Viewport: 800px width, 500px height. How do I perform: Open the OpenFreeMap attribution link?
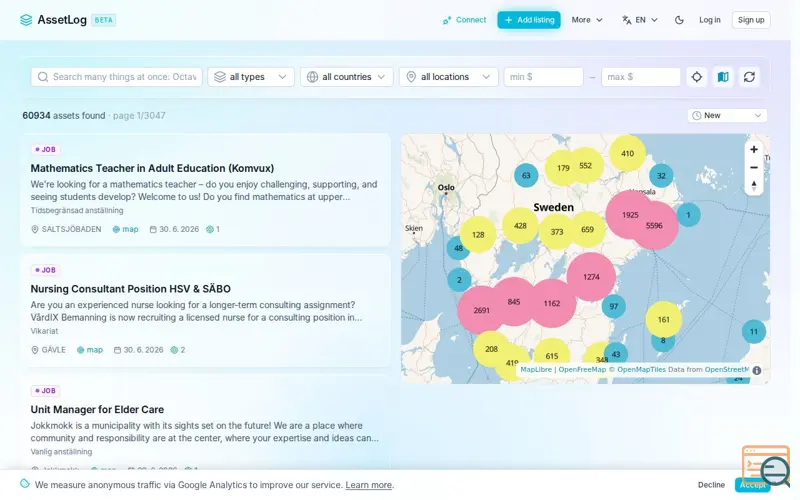pos(582,369)
